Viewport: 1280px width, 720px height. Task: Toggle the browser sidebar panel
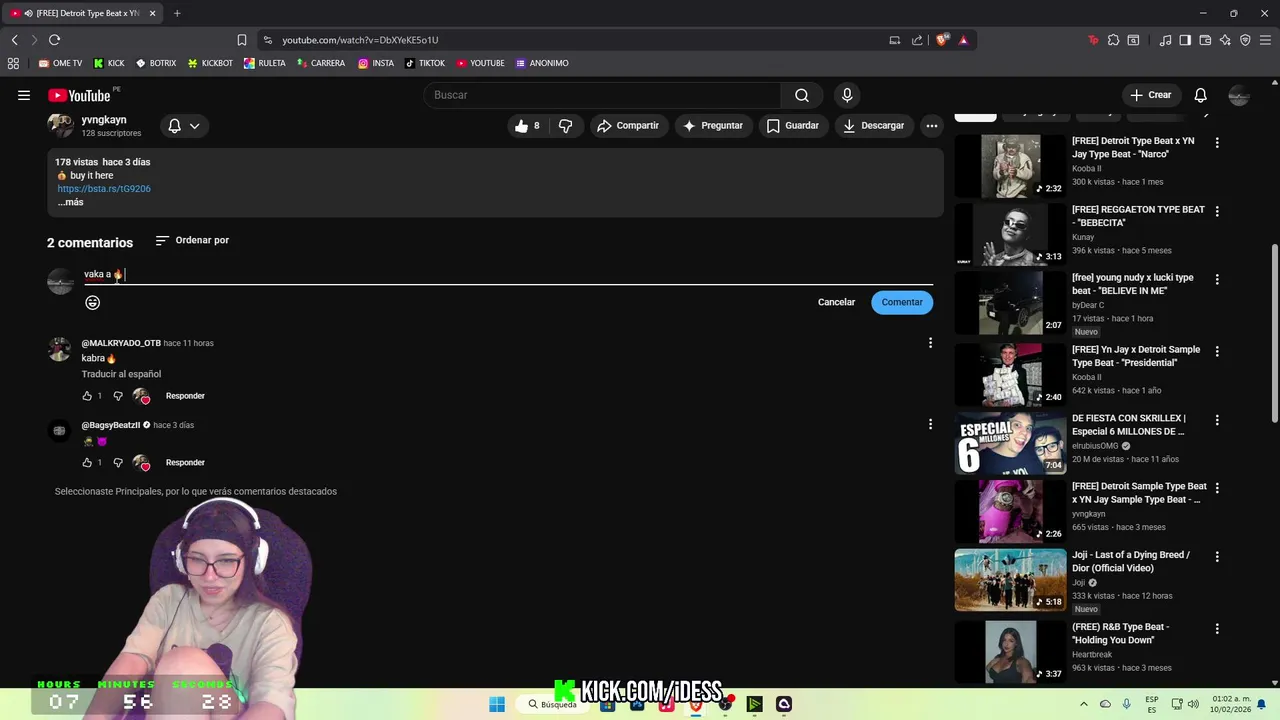click(x=1185, y=40)
